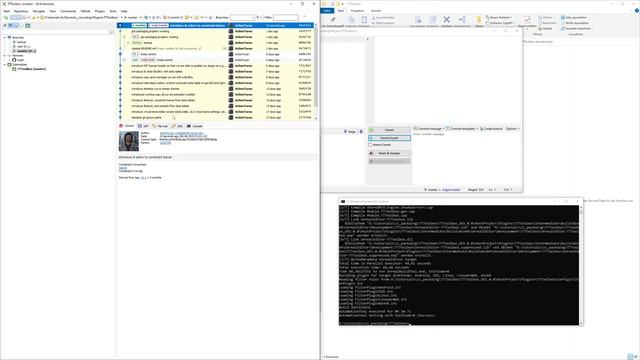This screenshot has width=640, height=360.
Task: Switch to the Diff tab
Action: 143,126
